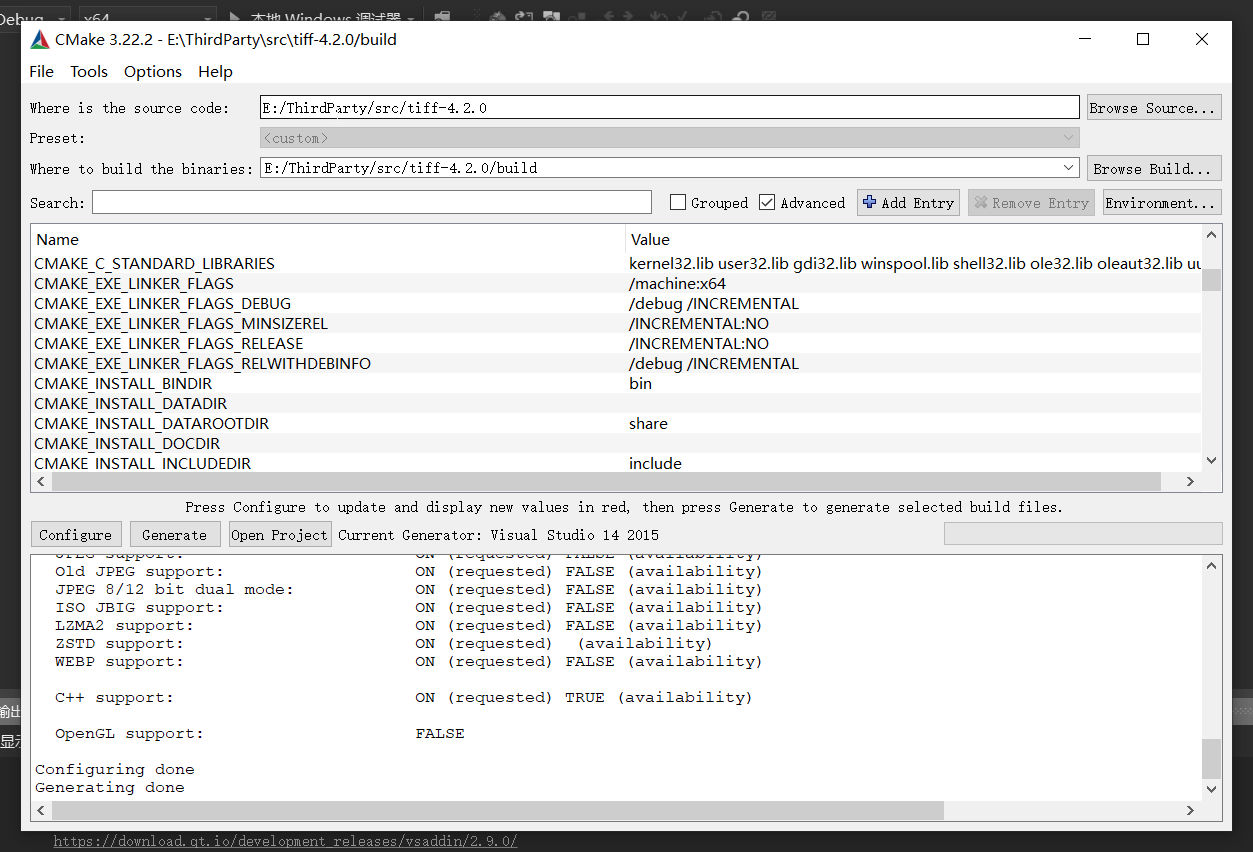The height and width of the screenshot is (852, 1253).
Task: Click the output log scroll-up arrow
Action: tap(1212, 564)
